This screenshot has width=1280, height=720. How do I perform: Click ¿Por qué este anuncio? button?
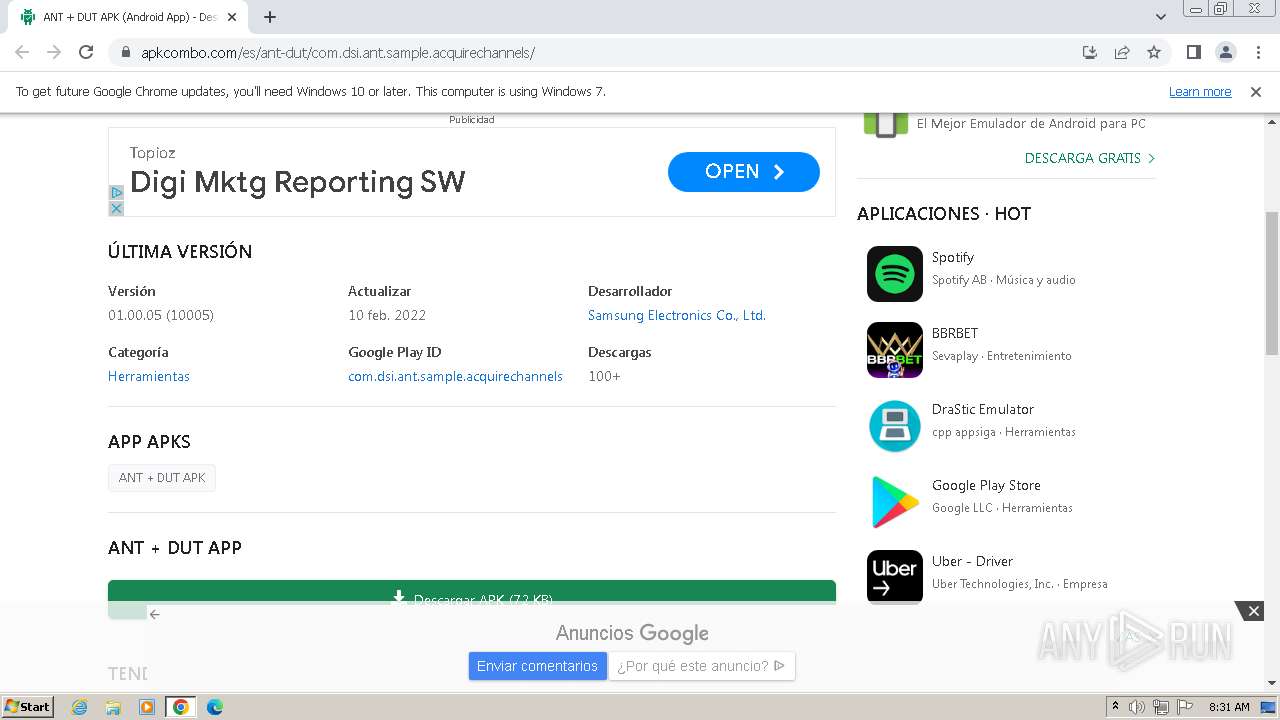coord(701,666)
